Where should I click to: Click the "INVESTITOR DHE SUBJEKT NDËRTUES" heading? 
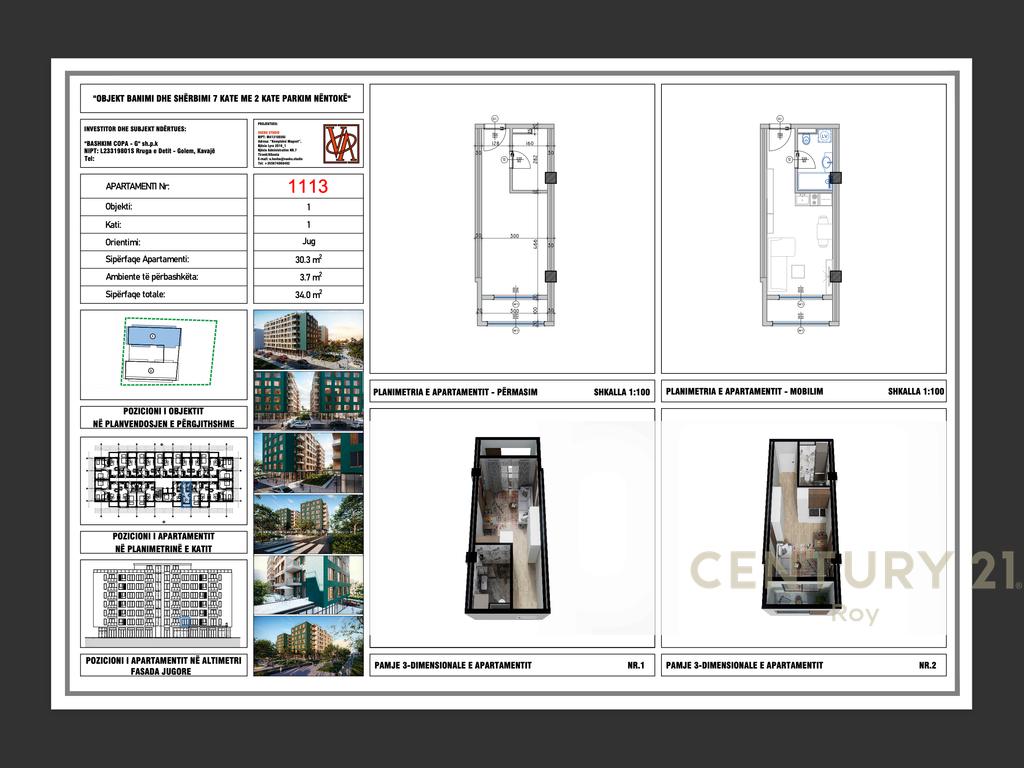pos(135,129)
